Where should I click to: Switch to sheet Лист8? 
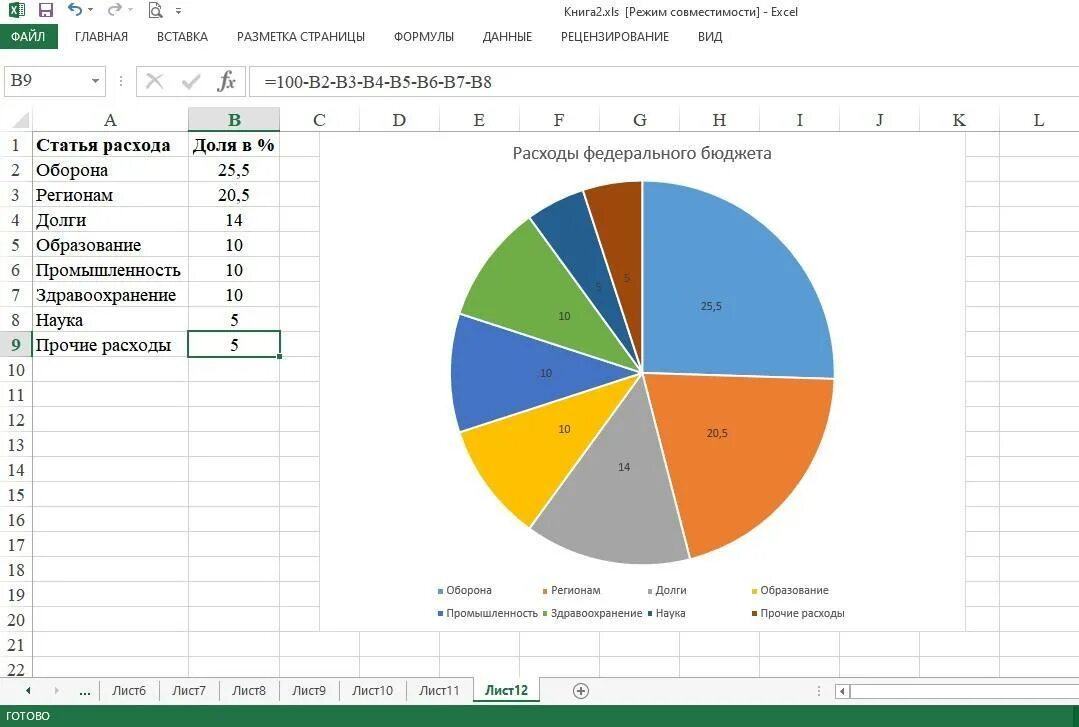[x=248, y=691]
